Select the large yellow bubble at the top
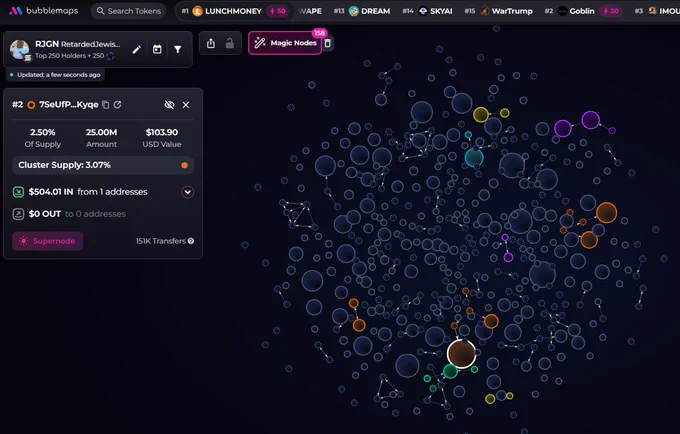 click(x=481, y=114)
